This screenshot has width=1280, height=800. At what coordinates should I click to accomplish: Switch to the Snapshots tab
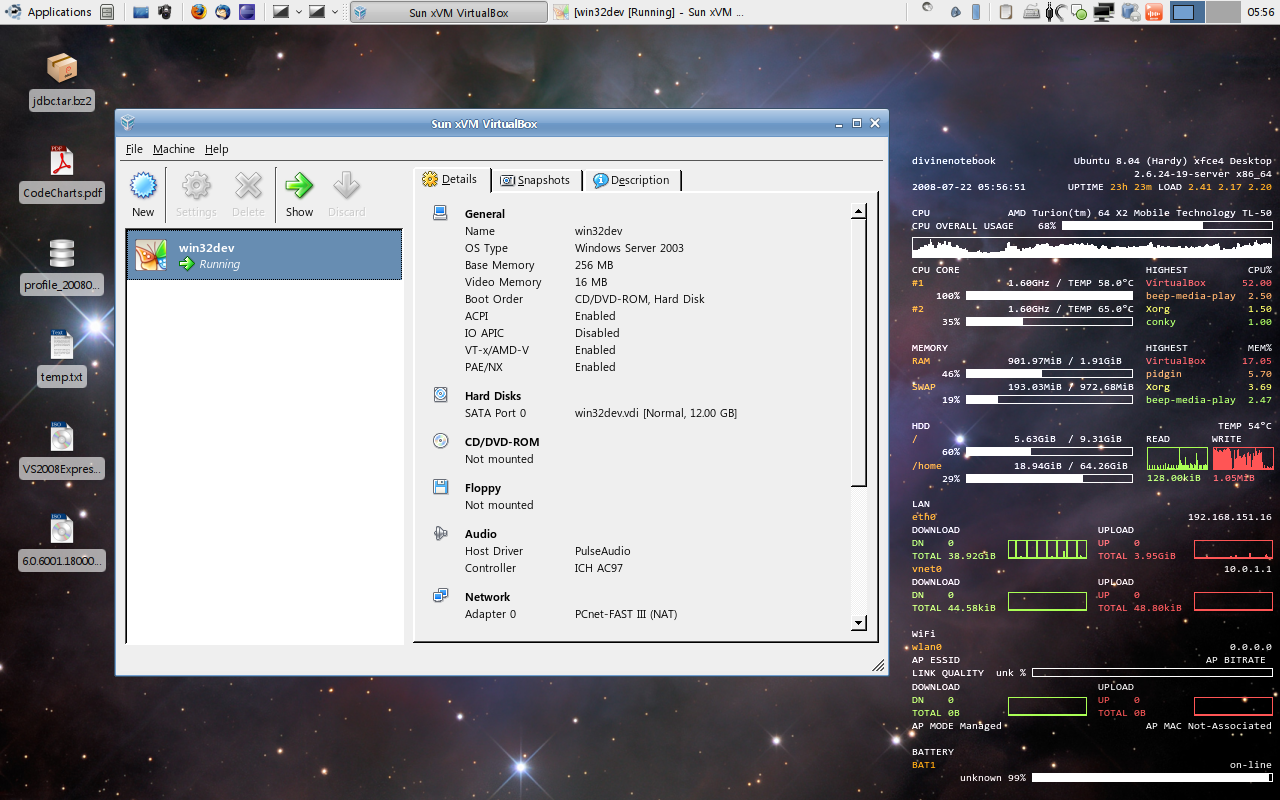(x=535, y=180)
